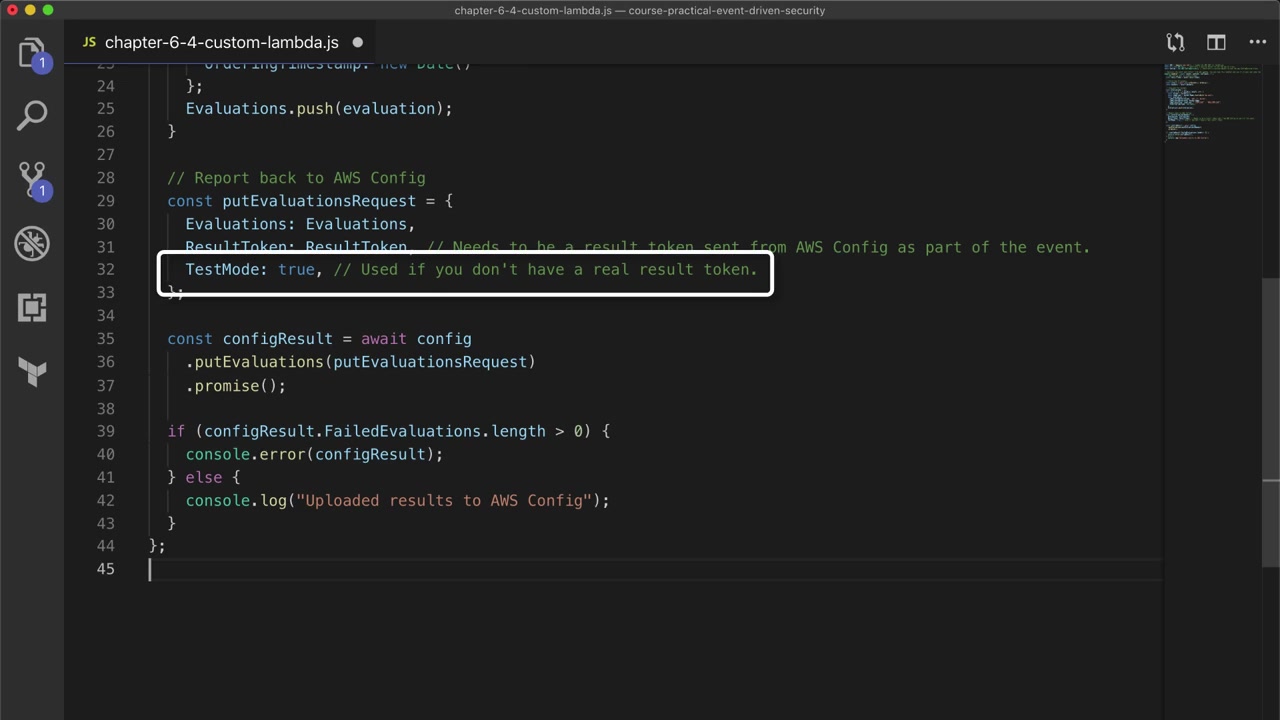The width and height of the screenshot is (1280, 720).
Task: Click console.error on line 40
Action: pos(245,454)
